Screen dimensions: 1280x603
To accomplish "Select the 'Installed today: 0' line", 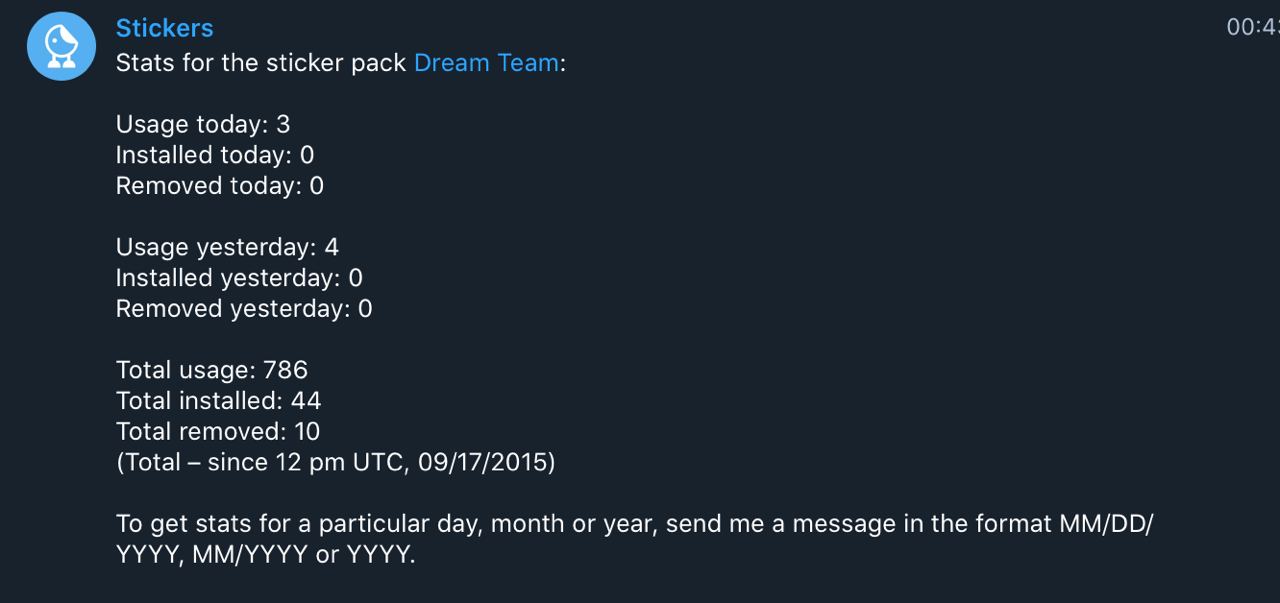I will [215, 155].
